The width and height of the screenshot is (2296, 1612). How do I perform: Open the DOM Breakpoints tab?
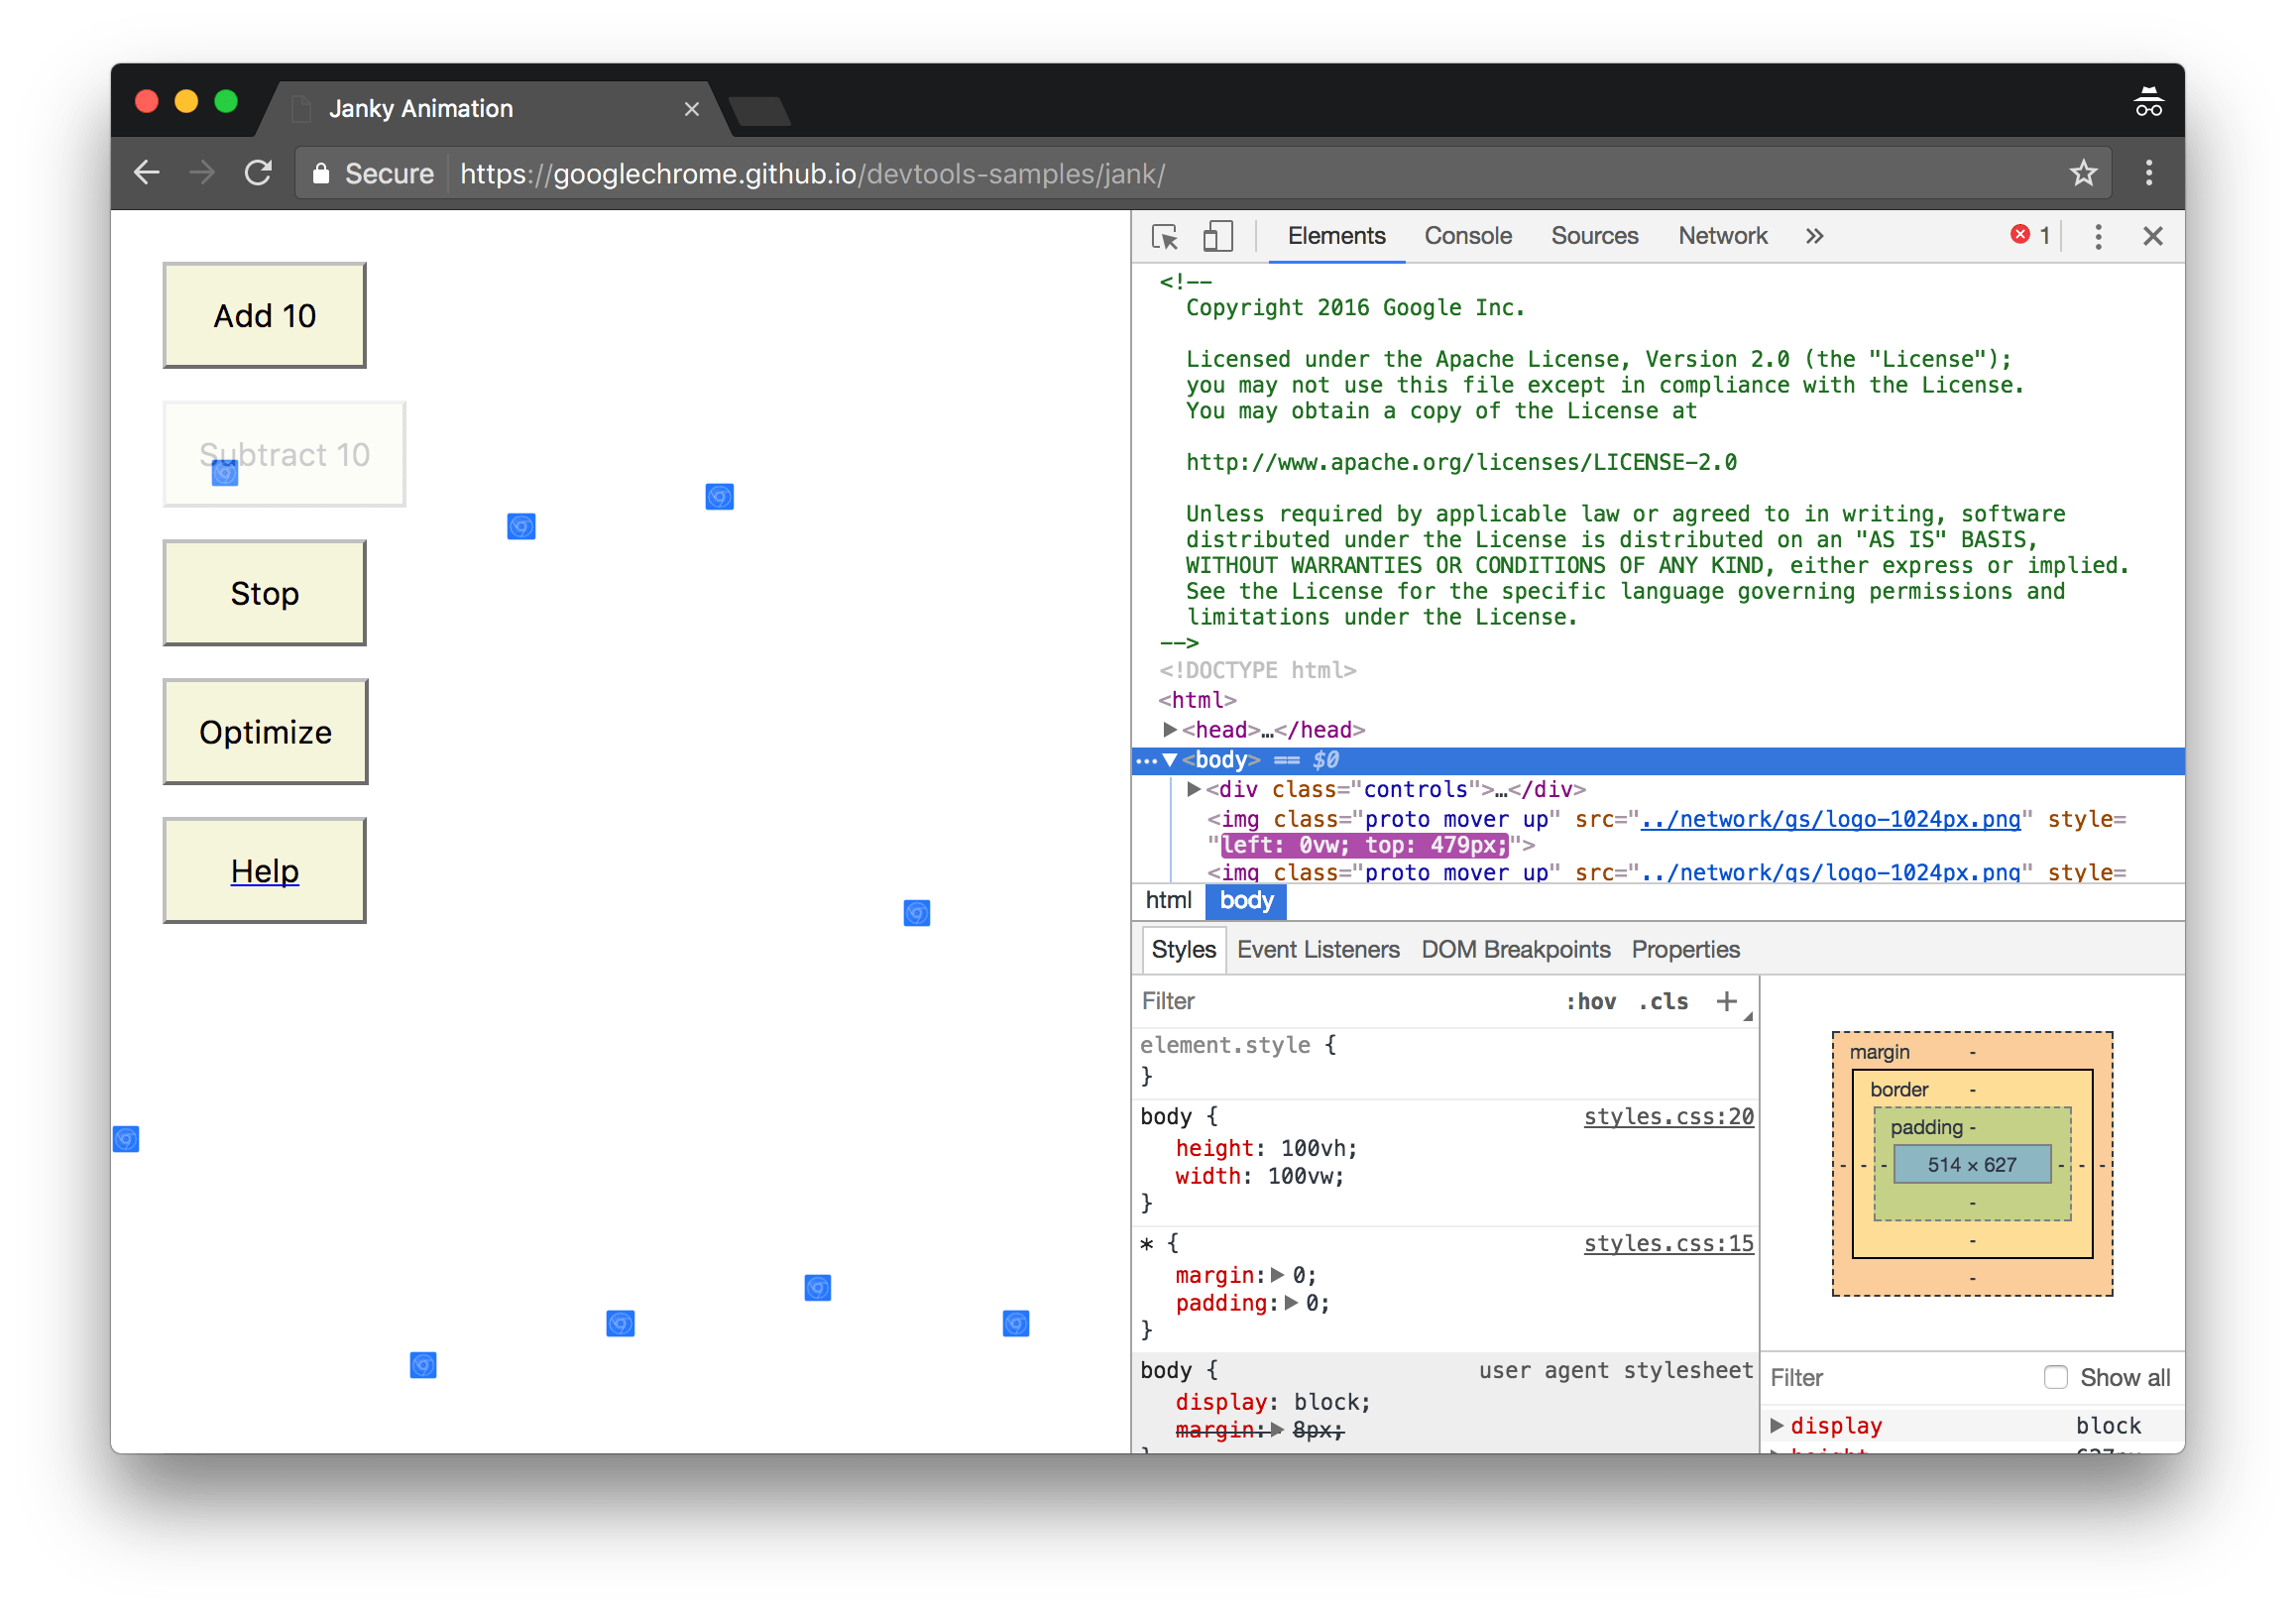pyautogui.click(x=1515, y=949)
